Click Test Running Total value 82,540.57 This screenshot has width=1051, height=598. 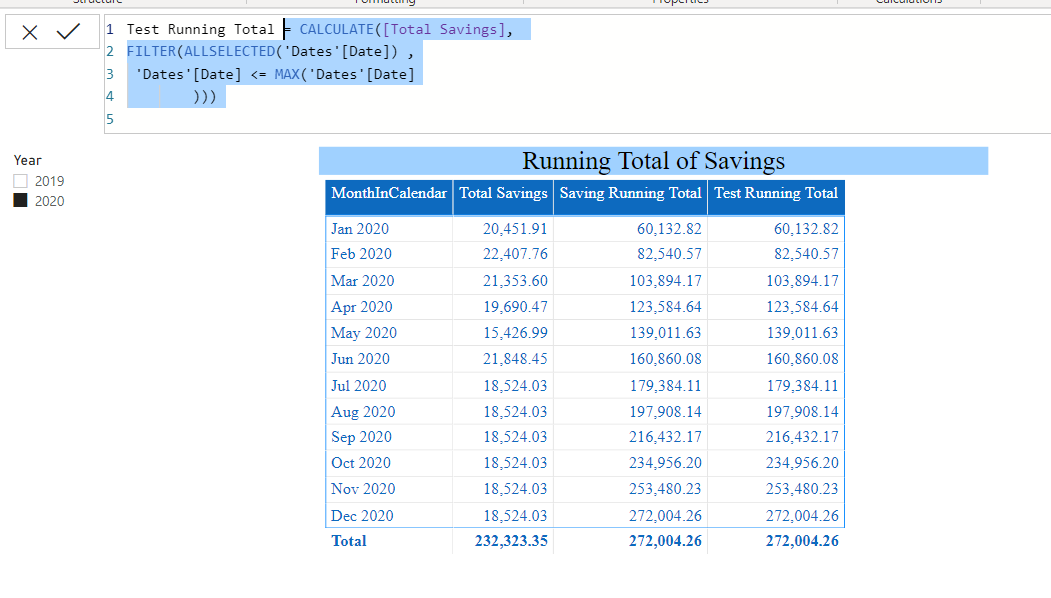pos(806,254)
